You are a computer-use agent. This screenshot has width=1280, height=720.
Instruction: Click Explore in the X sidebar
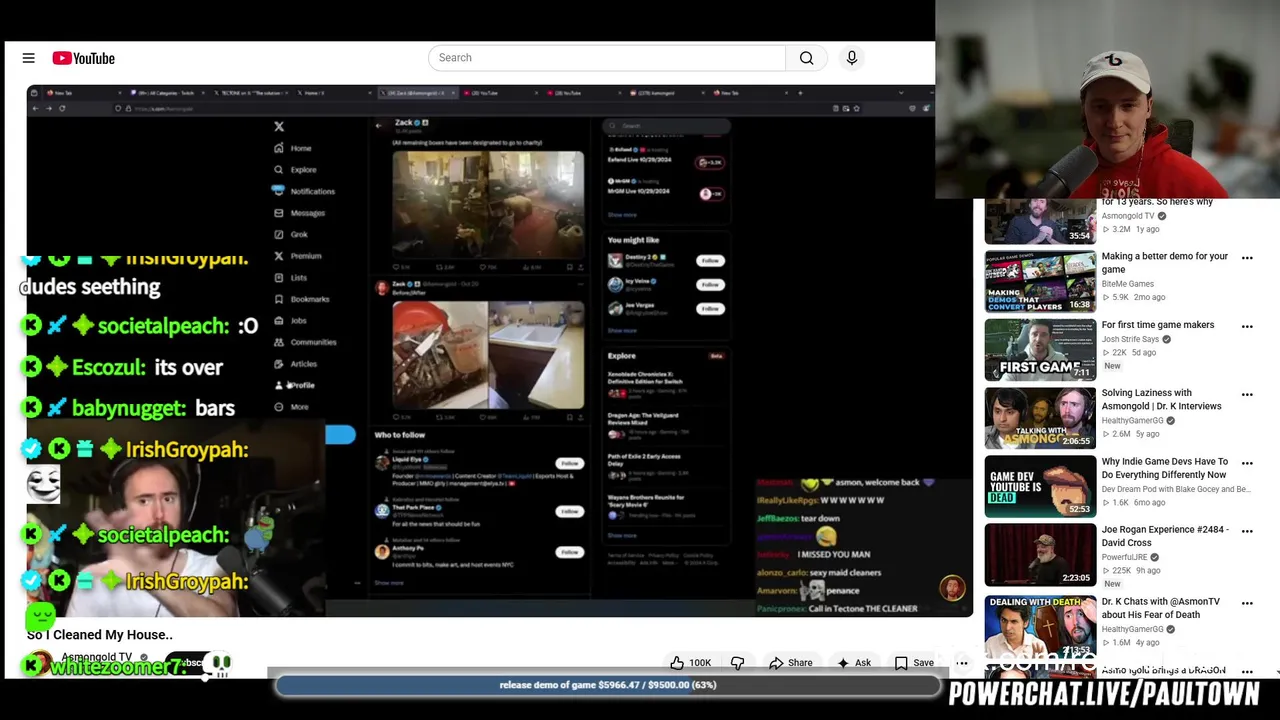pos(295,169)
